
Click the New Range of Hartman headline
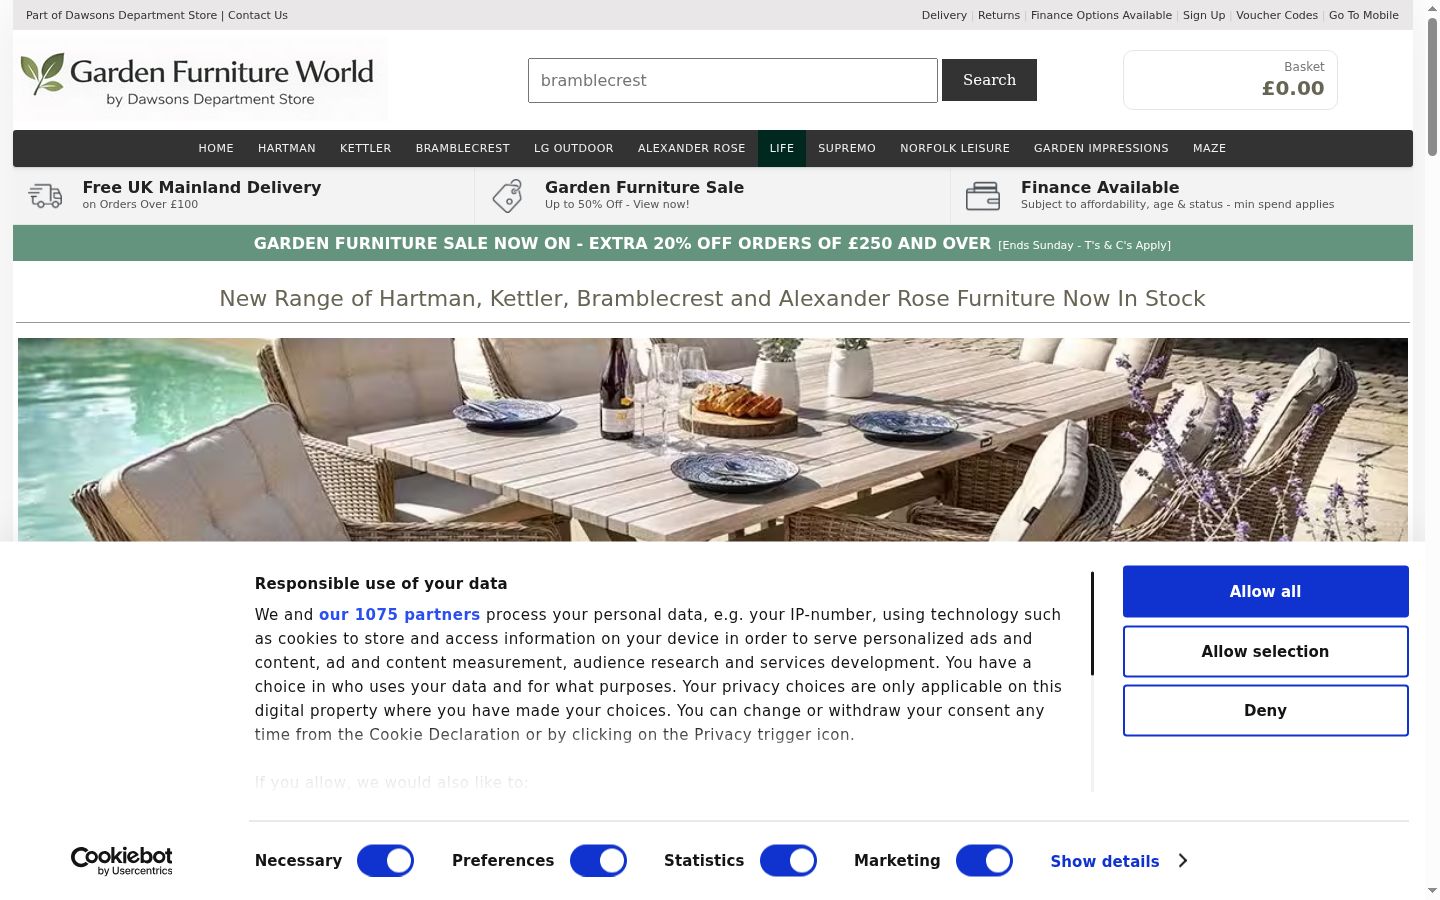point(713,299)
